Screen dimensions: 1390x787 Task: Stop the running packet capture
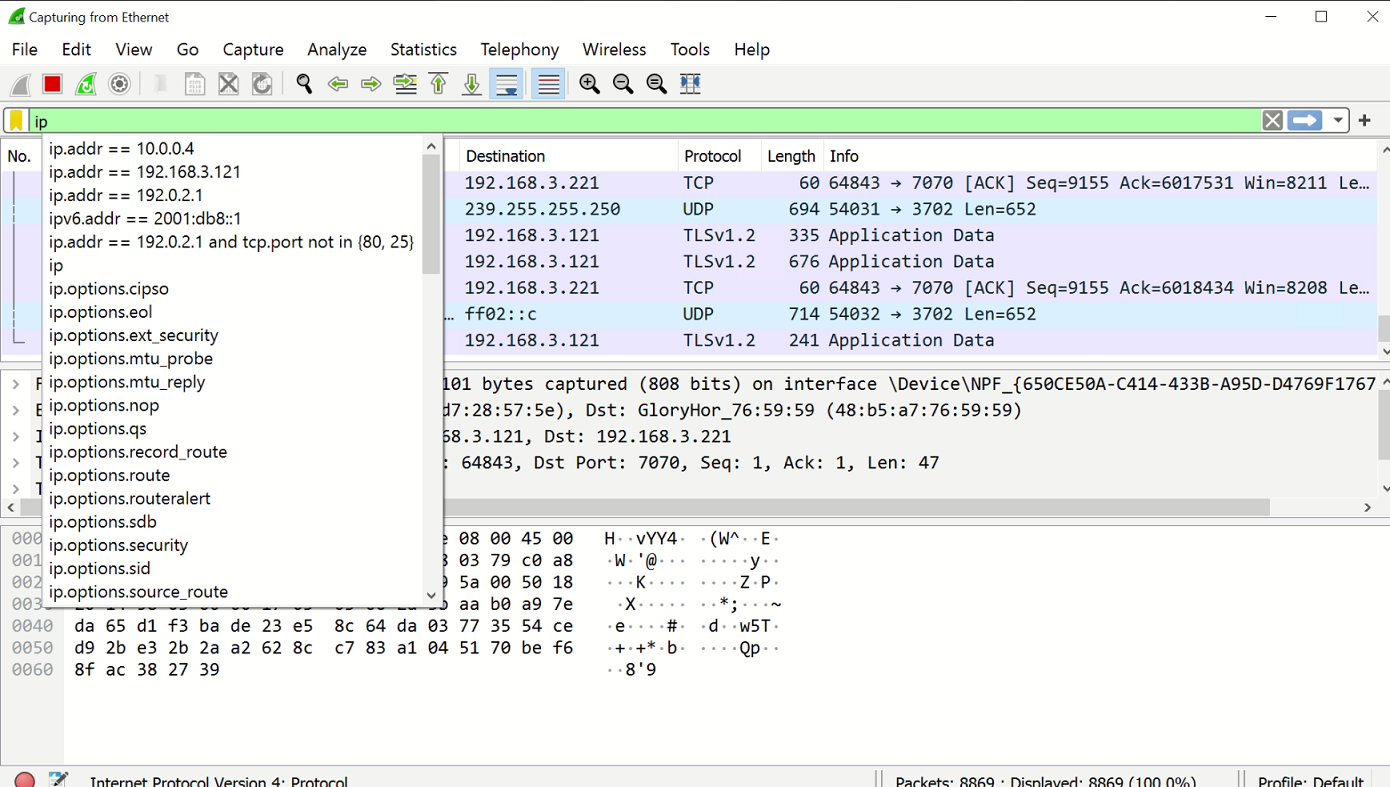pos(53,84)
